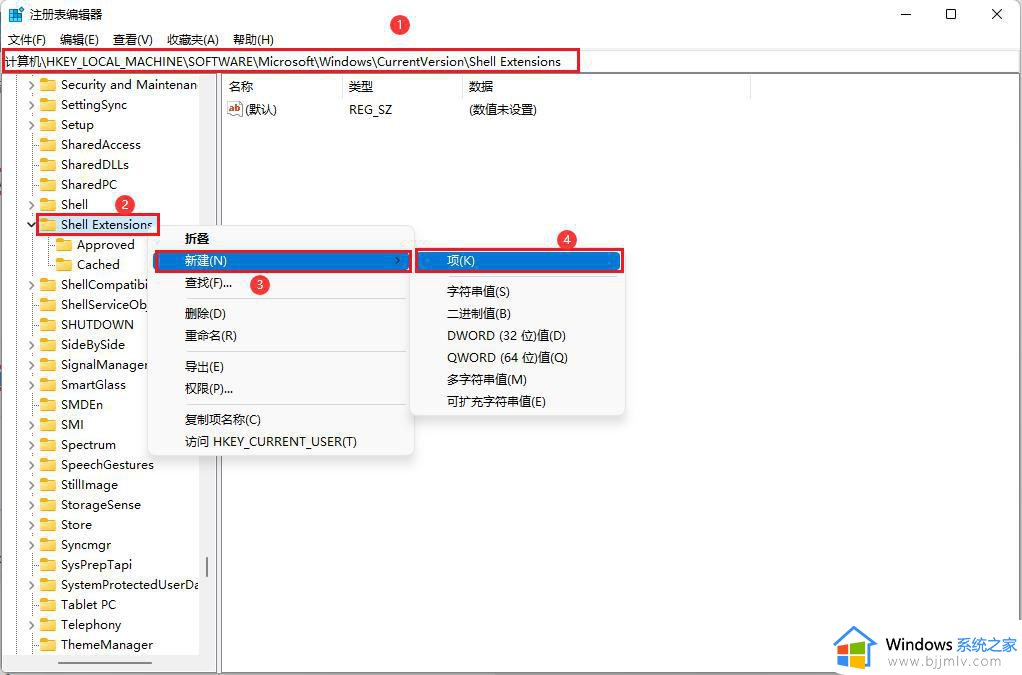The width and height of the screenshot is (1022, 675).
Task: Click the SmartGlass folder icon
Action: point(48,384)
